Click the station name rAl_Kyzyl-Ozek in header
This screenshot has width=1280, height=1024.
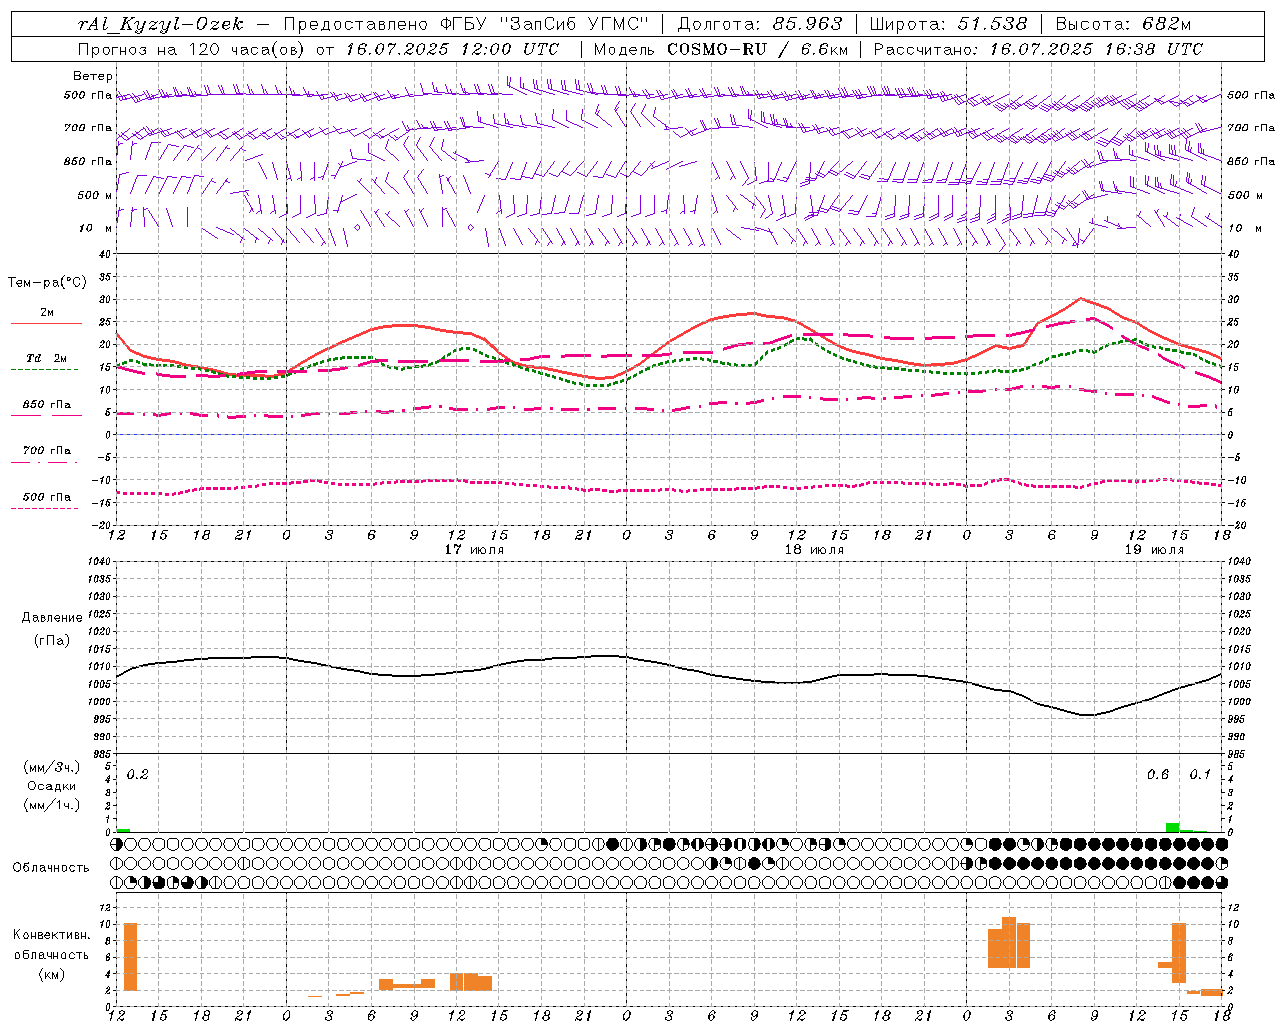161,24
